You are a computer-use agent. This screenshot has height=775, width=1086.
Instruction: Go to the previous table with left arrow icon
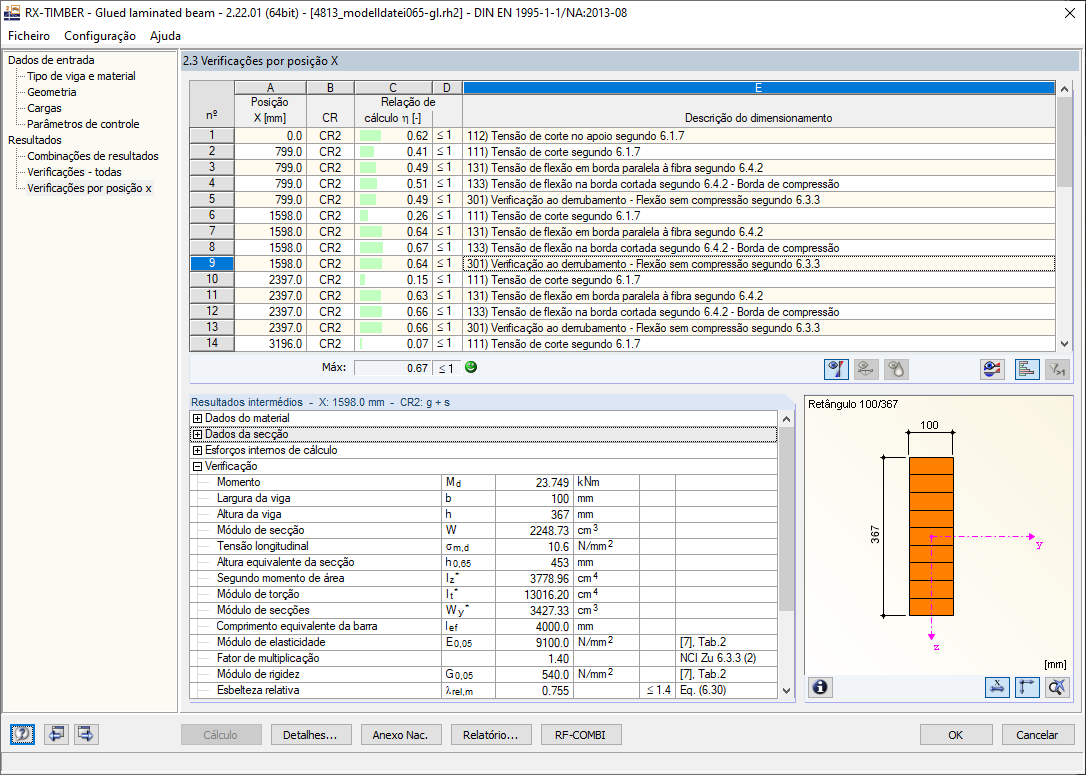56,734
